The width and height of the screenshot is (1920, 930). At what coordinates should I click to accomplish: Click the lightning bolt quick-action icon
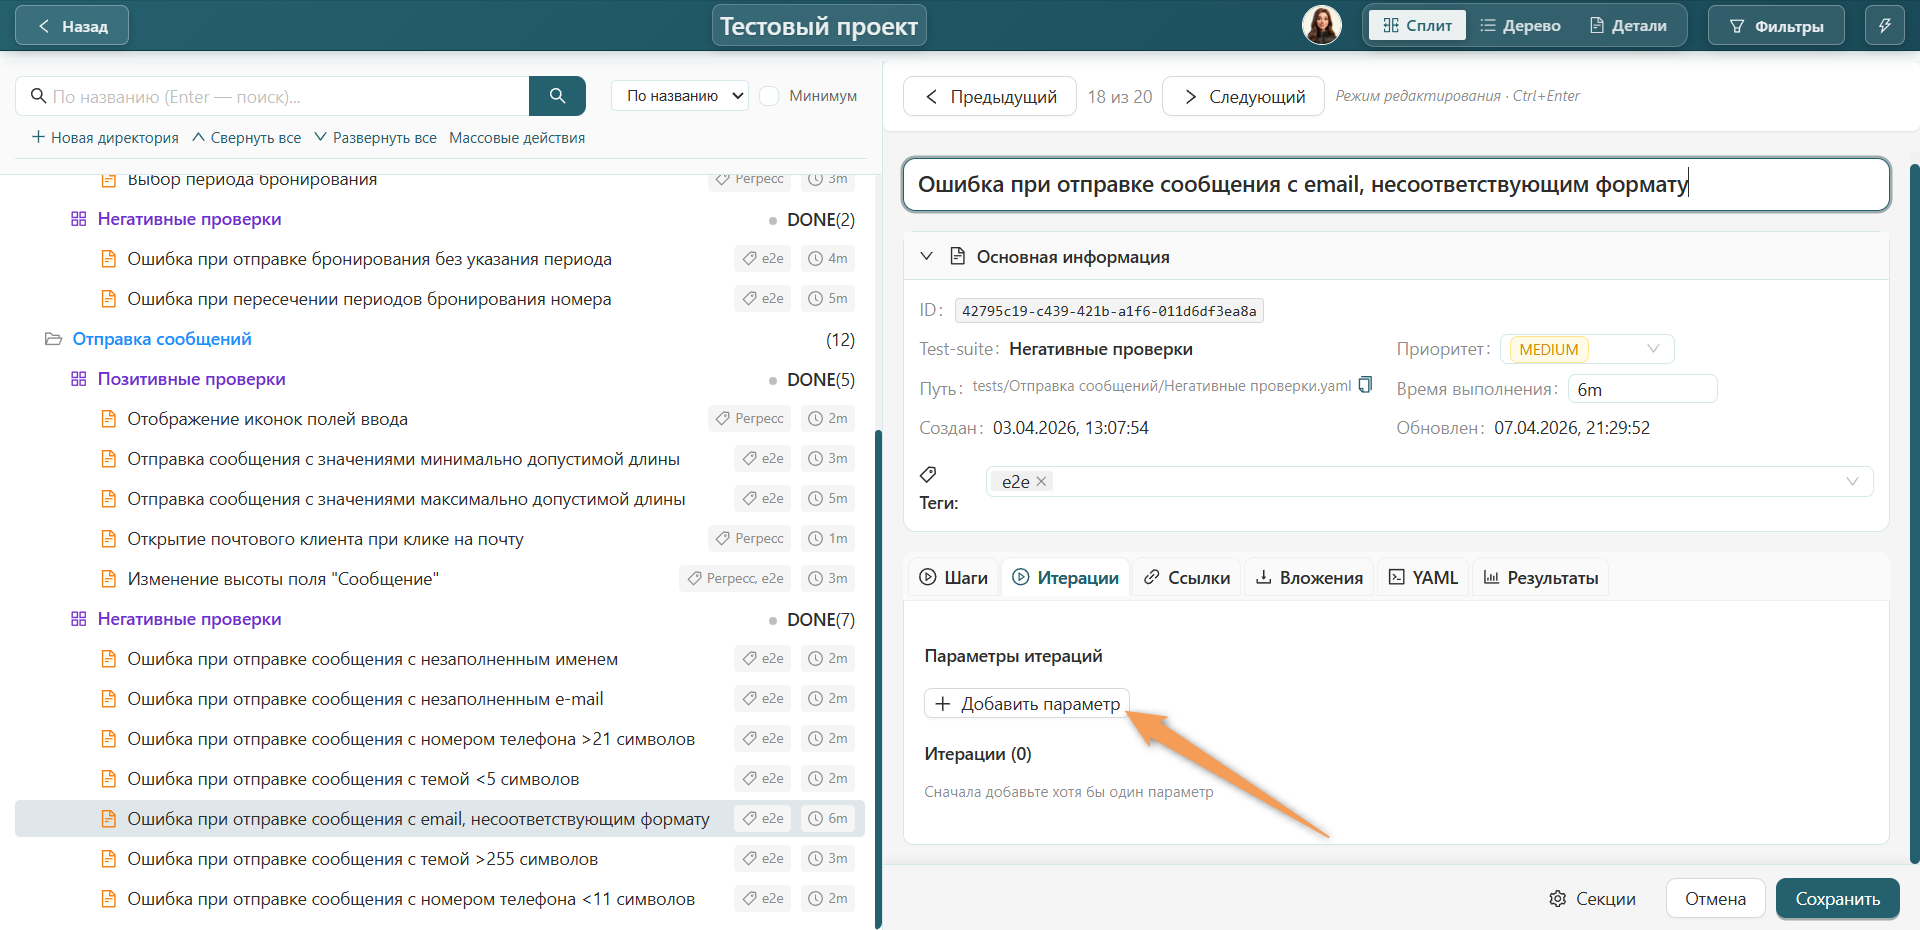coord(1884,26)
